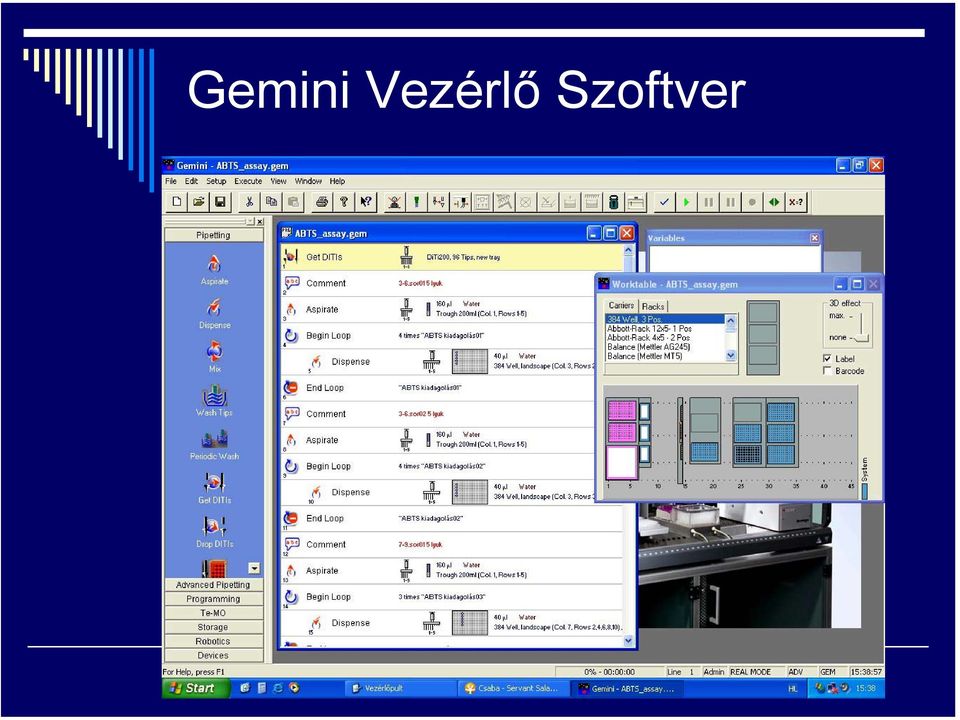Open the Te-MO command section
The height and width of the screenshot is (720, 960).
coord(213,613)
